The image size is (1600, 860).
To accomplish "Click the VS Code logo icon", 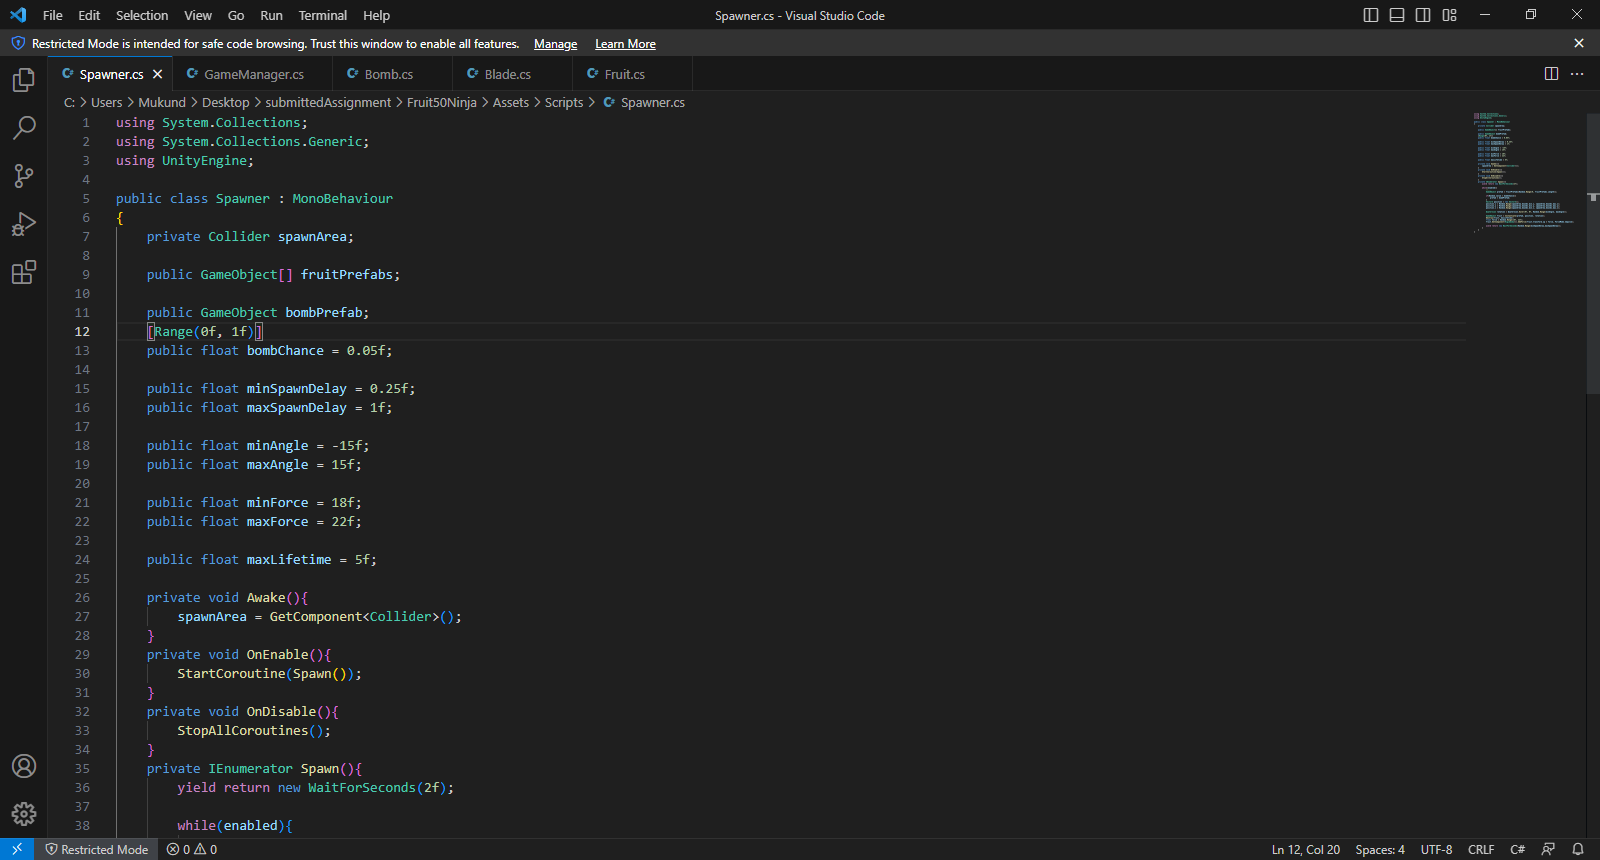I will (x=18, y=15).
